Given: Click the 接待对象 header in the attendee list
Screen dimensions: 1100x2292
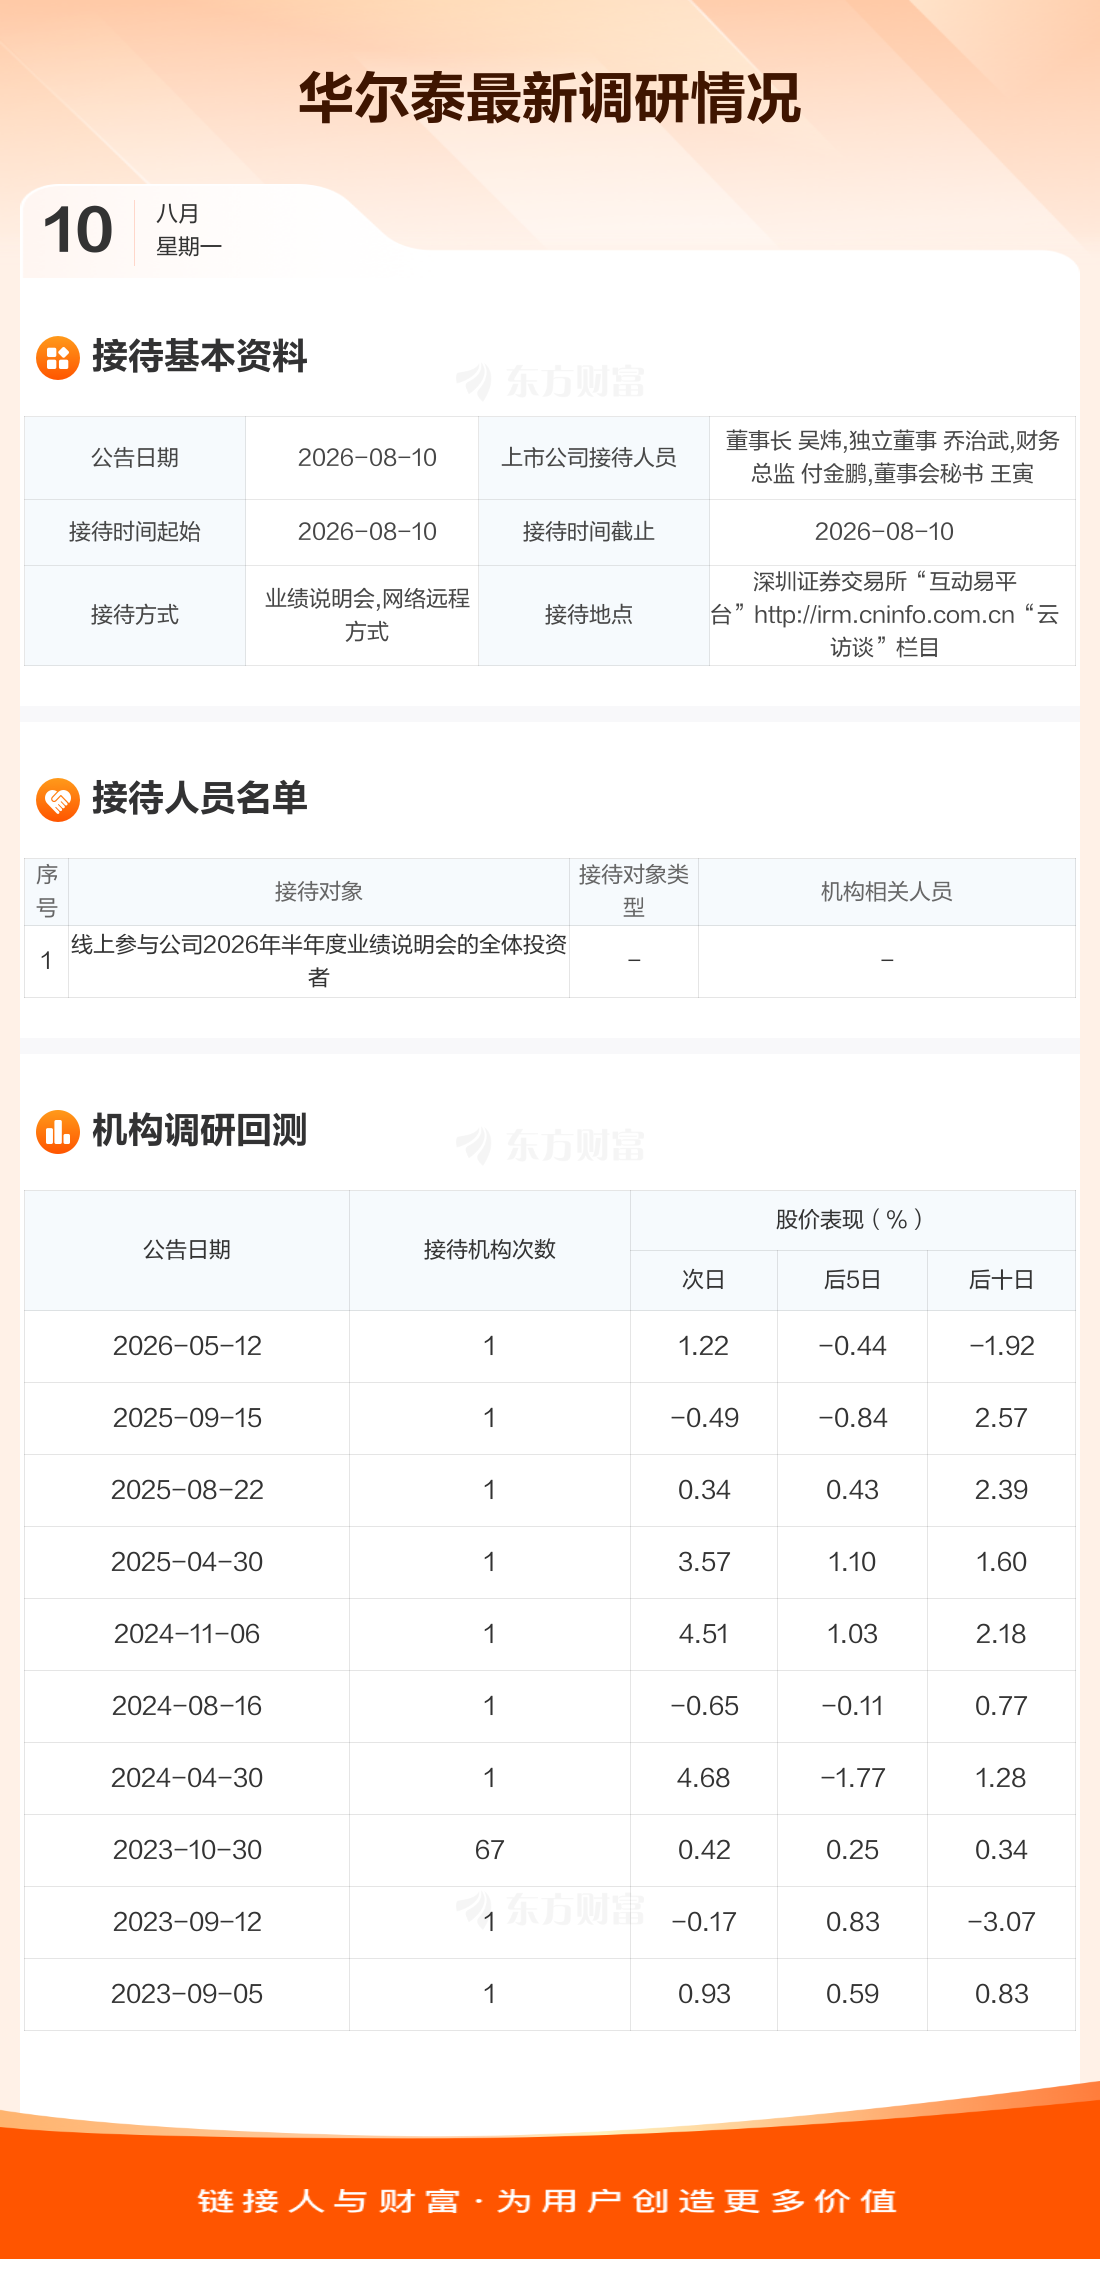Looking at the screenshot, I should (319, 892).
